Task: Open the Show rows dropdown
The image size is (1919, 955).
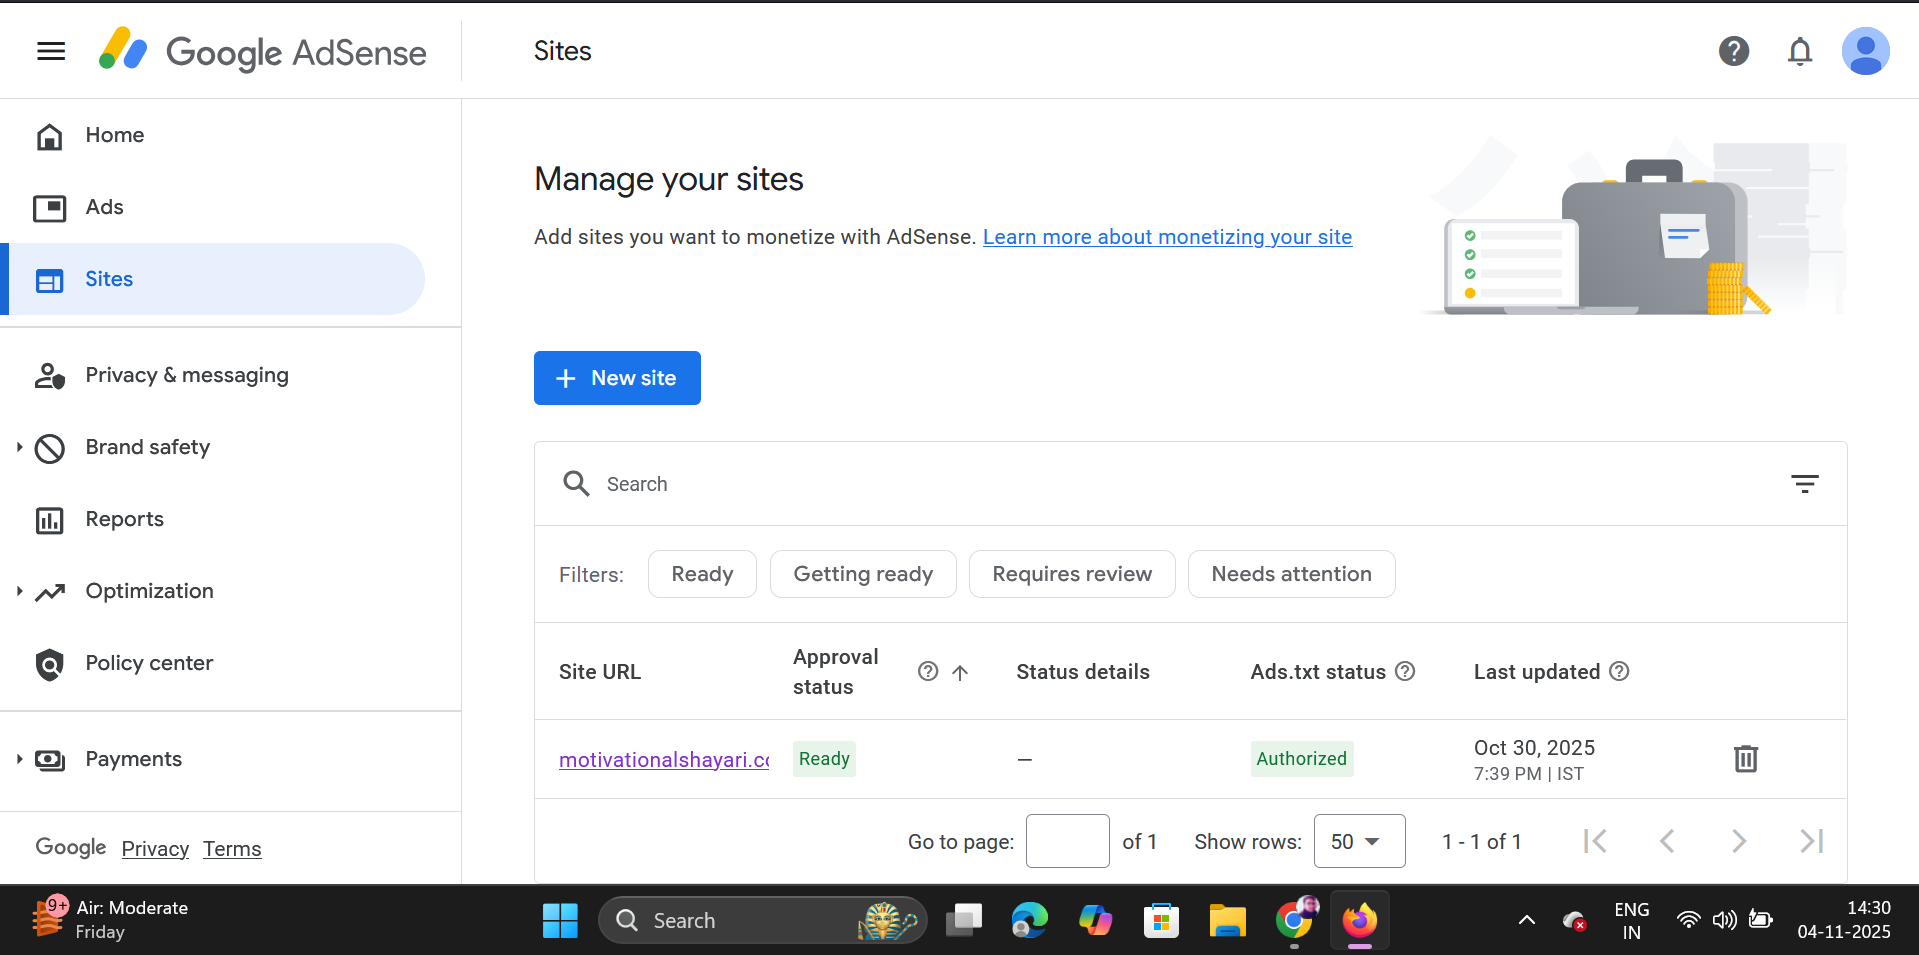Action: (x=1358, y=841)
